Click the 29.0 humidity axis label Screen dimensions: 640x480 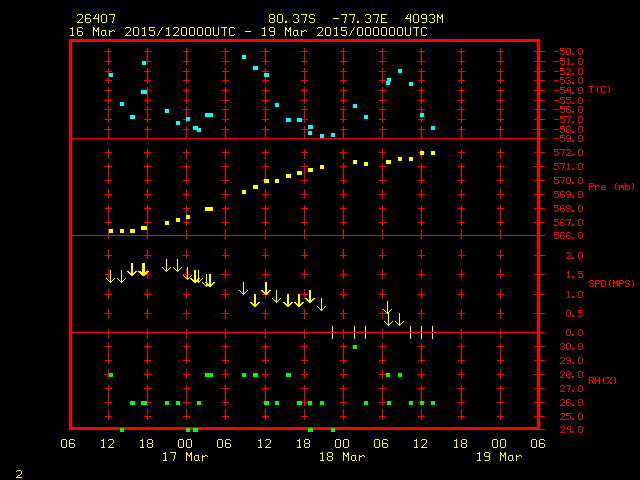click(571, 361)
